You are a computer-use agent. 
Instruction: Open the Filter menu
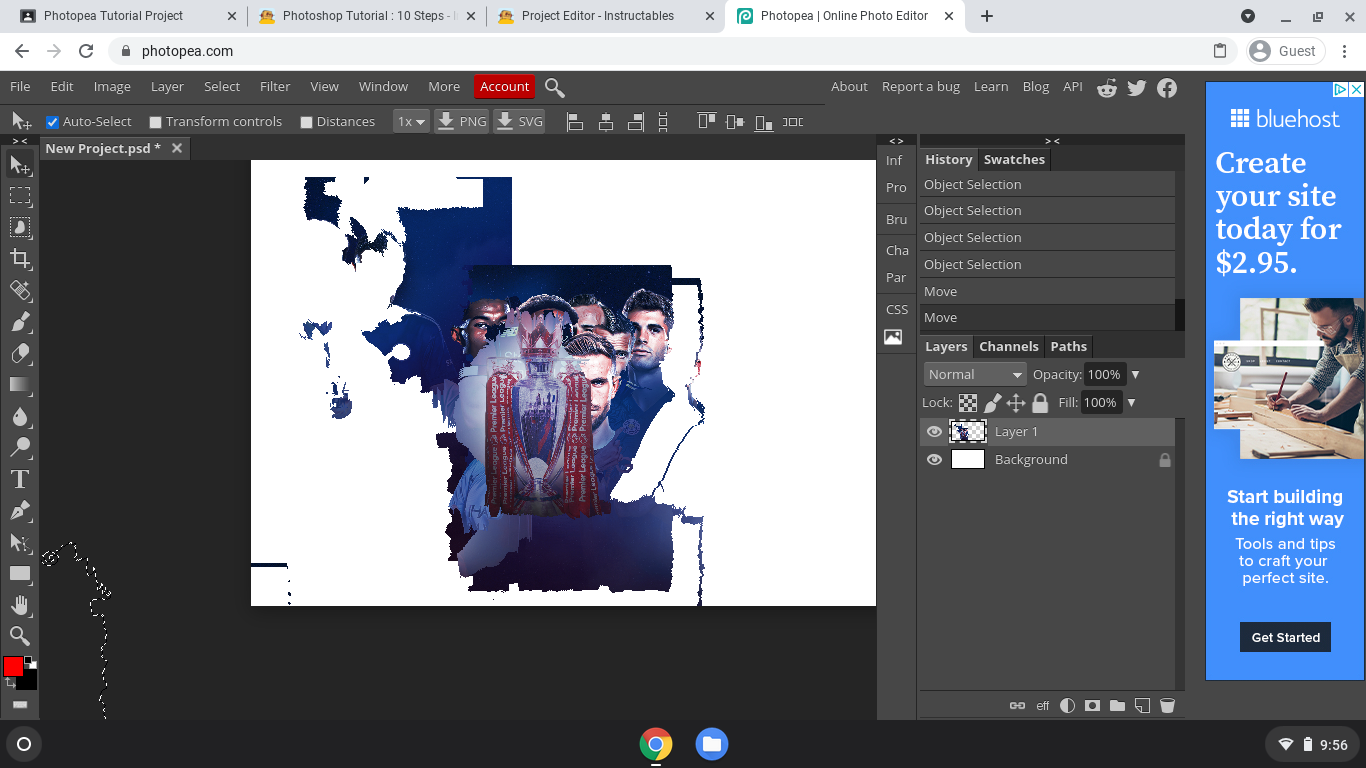pos(275,87)
